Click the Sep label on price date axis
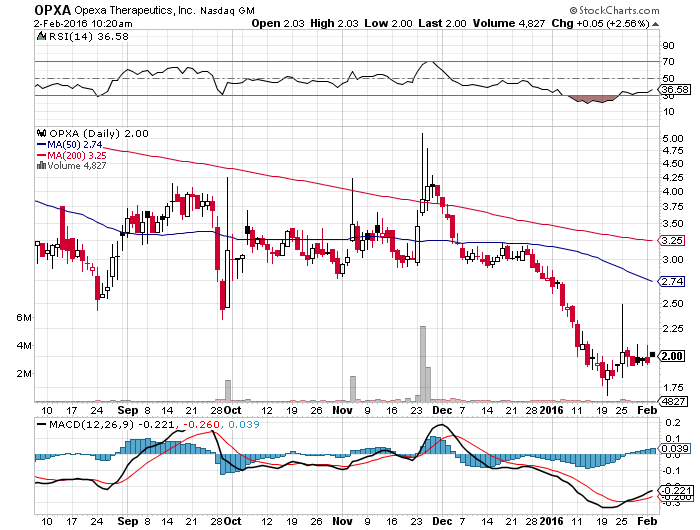Viewport: 700px width, 530px height. tap(128, 410)
